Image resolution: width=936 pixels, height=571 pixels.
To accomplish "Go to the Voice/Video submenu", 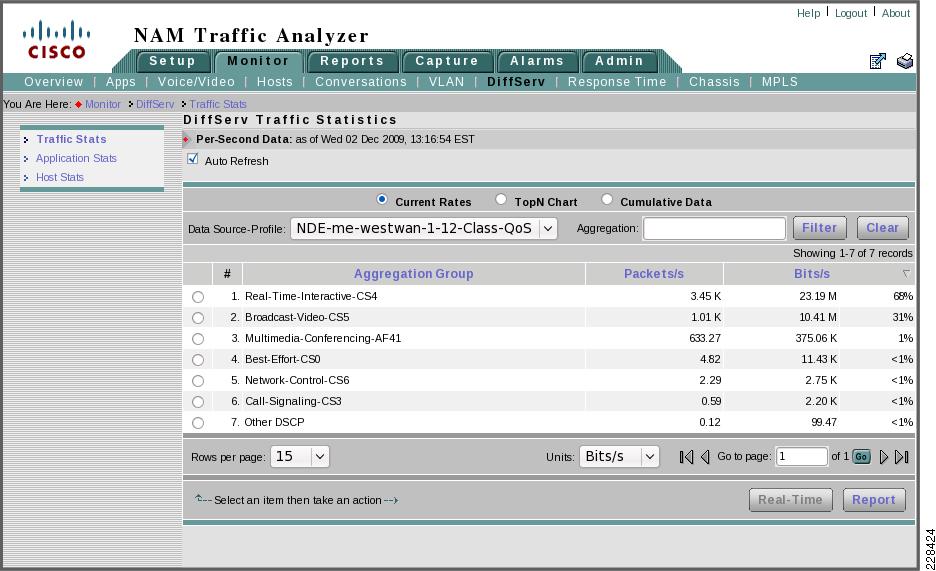I will [x=196, y=82].
